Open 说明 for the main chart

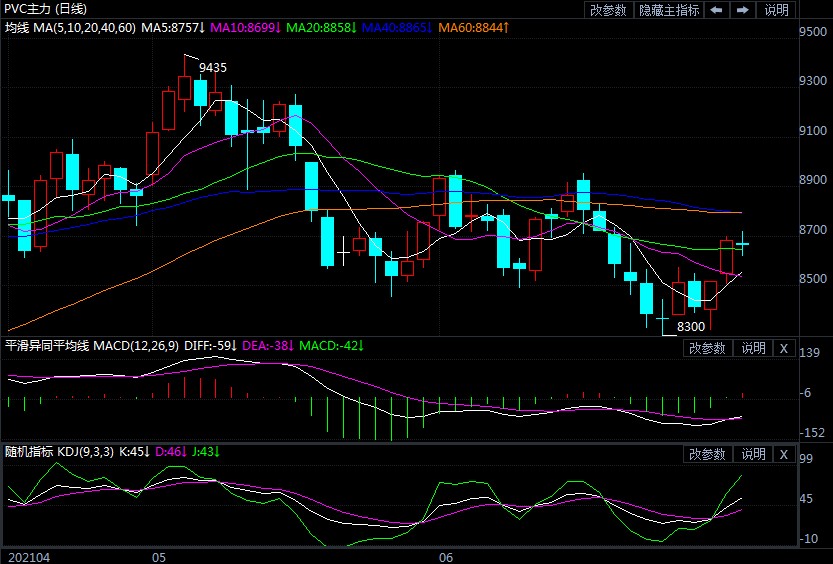[776, 10]
